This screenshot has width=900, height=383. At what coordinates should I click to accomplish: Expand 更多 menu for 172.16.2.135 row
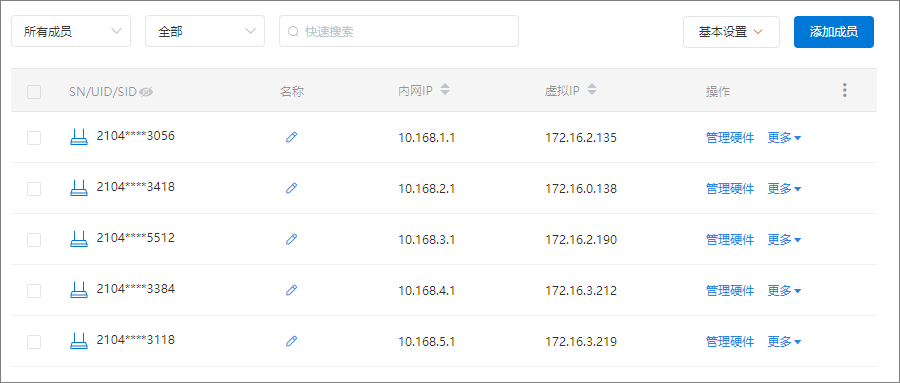(x=784, y=138)
